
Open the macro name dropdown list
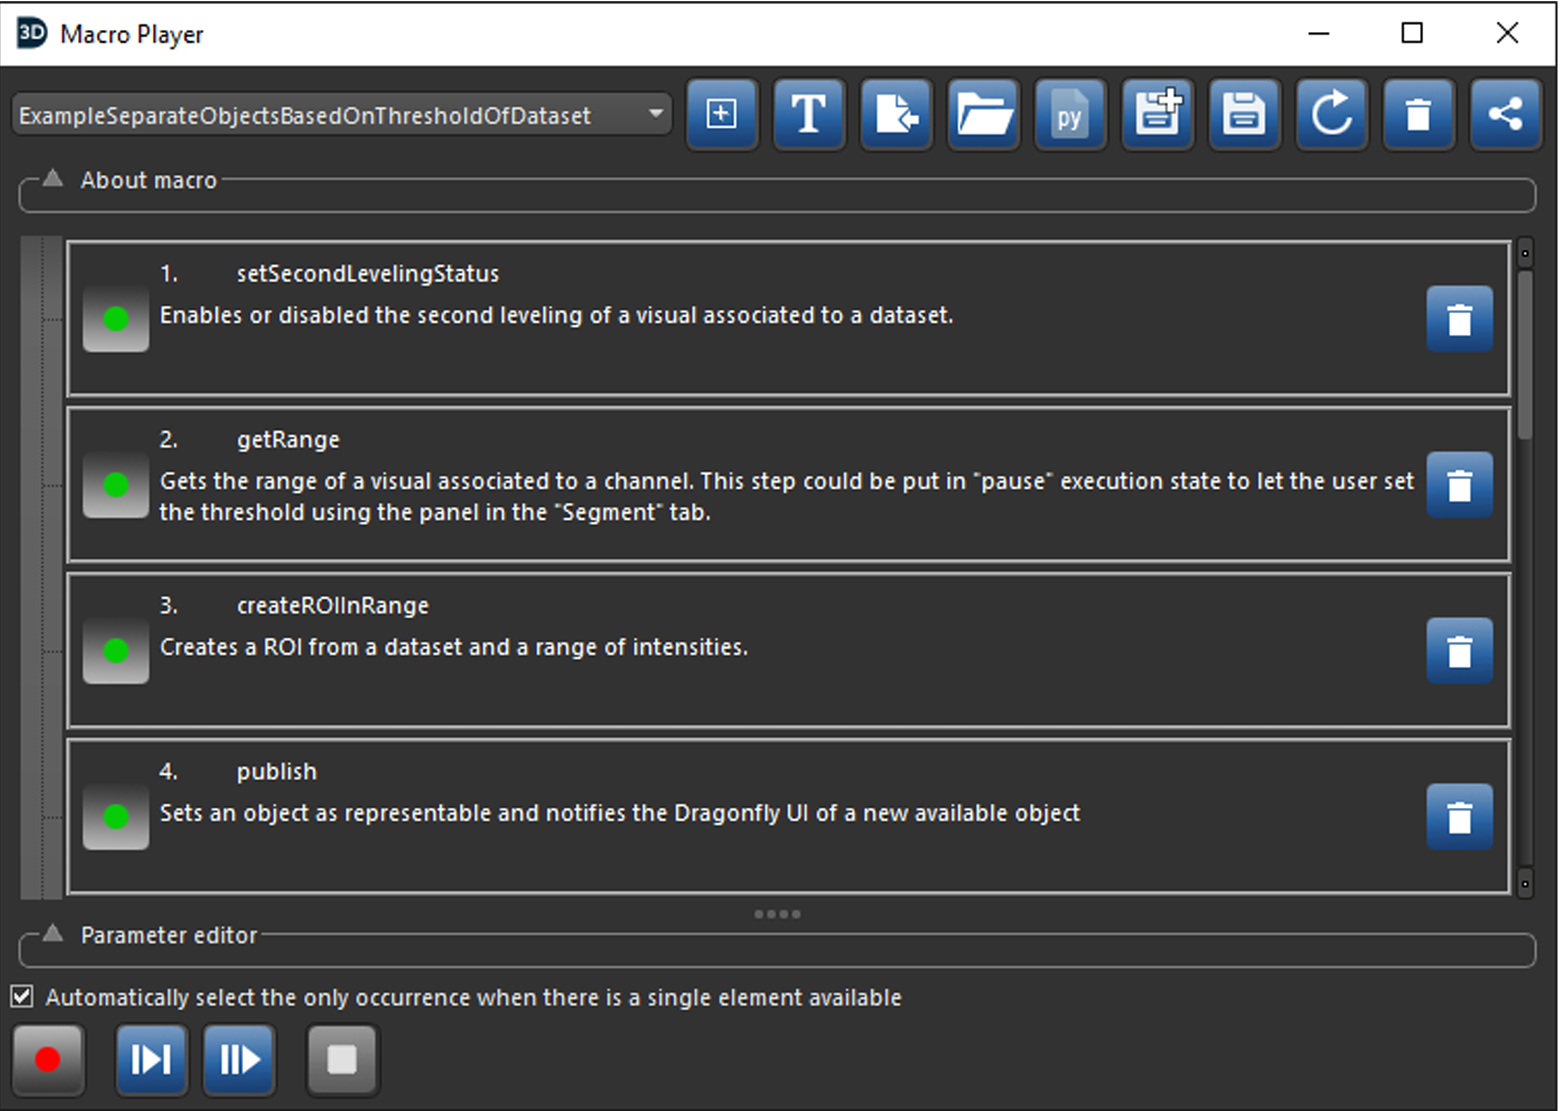[x=655, y=114]
